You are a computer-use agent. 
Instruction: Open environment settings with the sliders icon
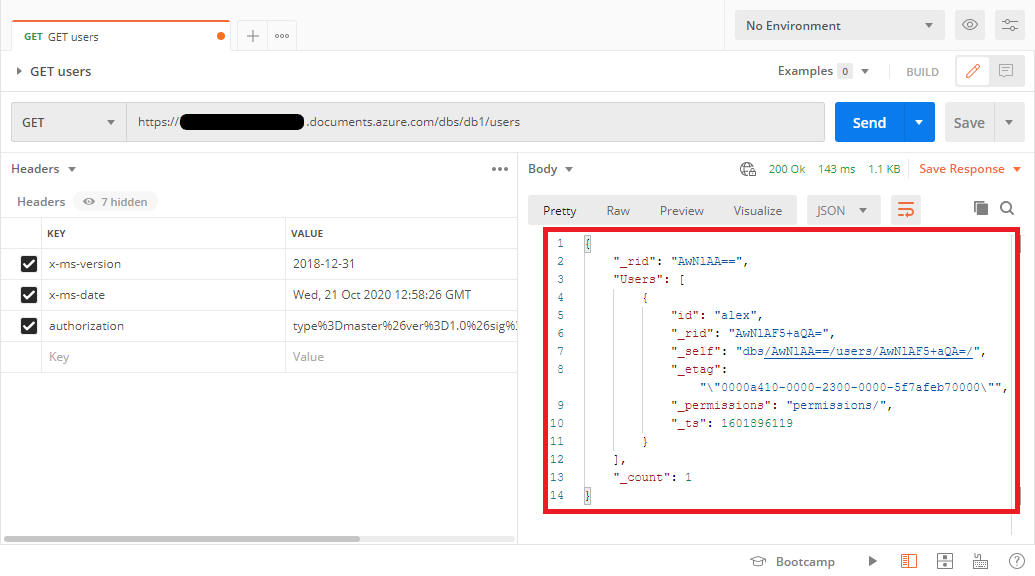(x=1009, y=24)
